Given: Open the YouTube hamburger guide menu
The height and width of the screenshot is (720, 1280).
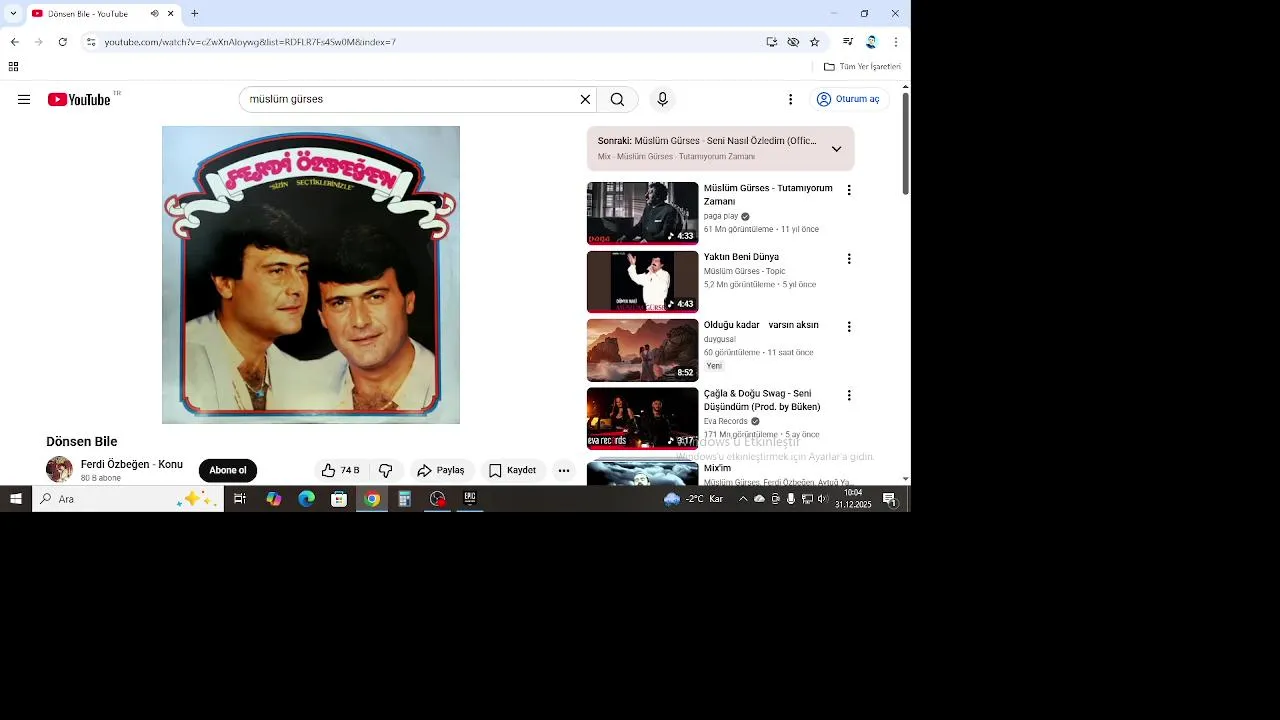Looking at the screenshot, I should click(x=24, y=99).
